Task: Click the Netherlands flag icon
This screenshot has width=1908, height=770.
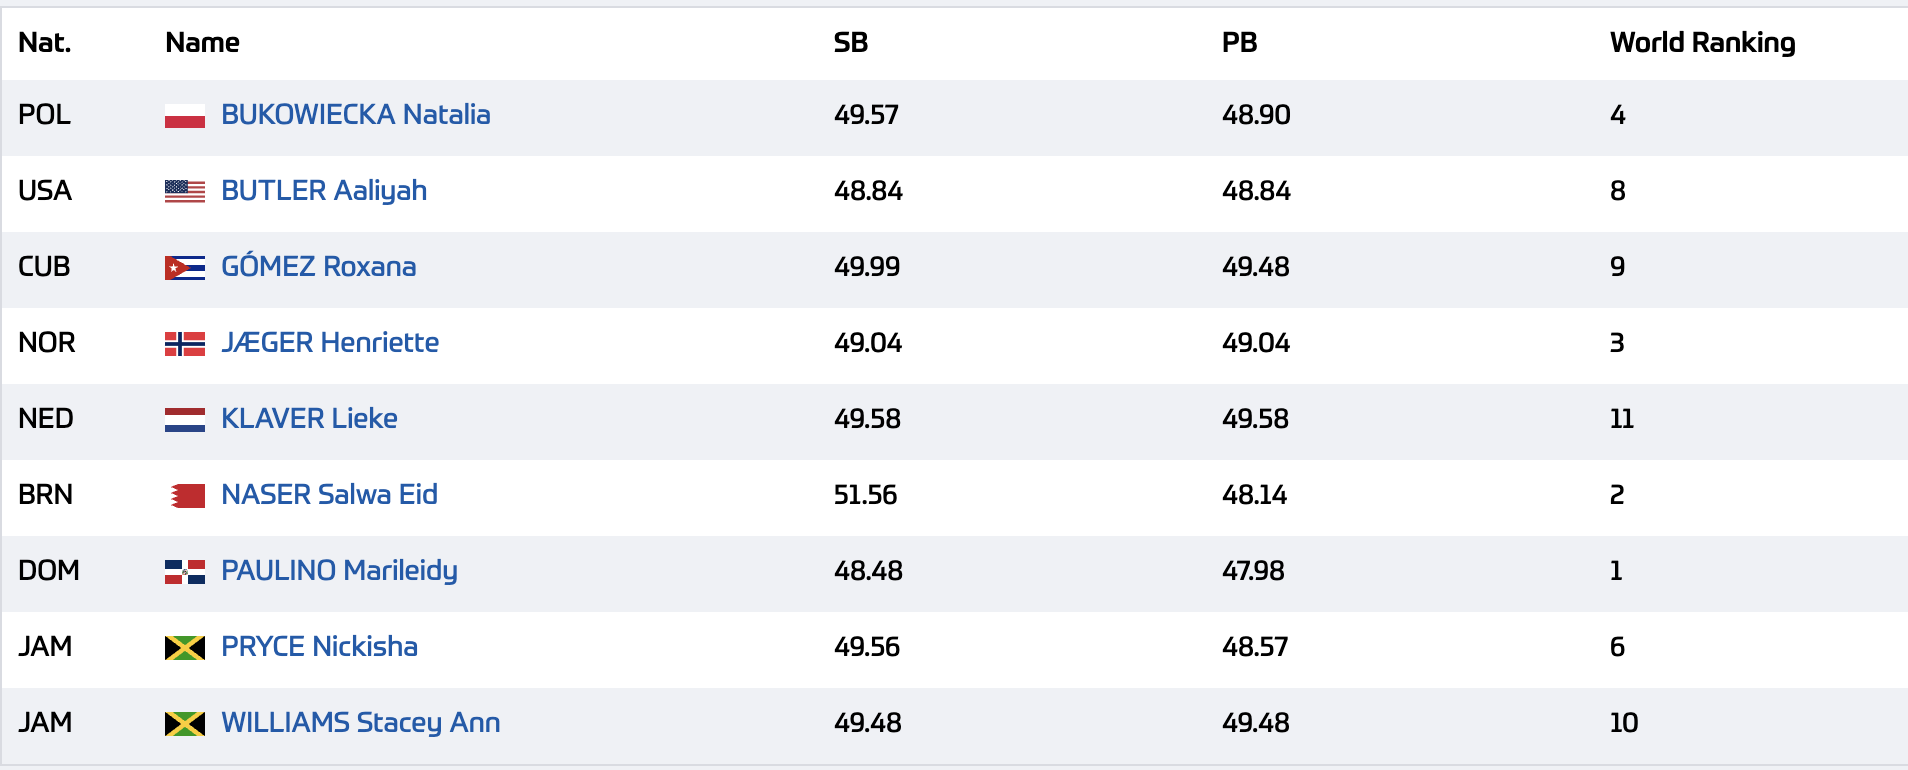Action: (x=185, y=420)
